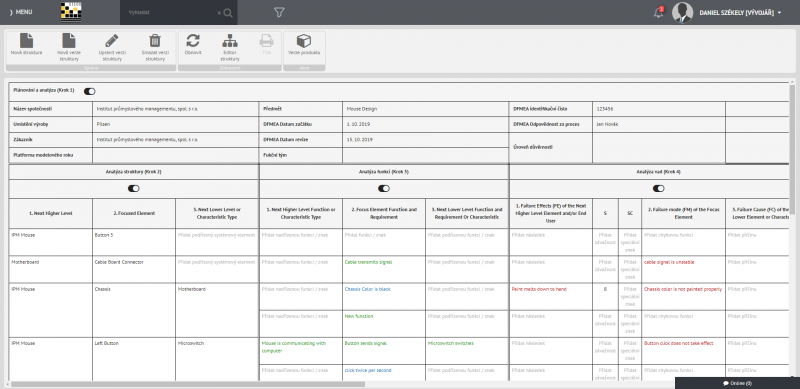Create a Nová struktura
This screenshot has height=389, width=800.
coord(27,44)
